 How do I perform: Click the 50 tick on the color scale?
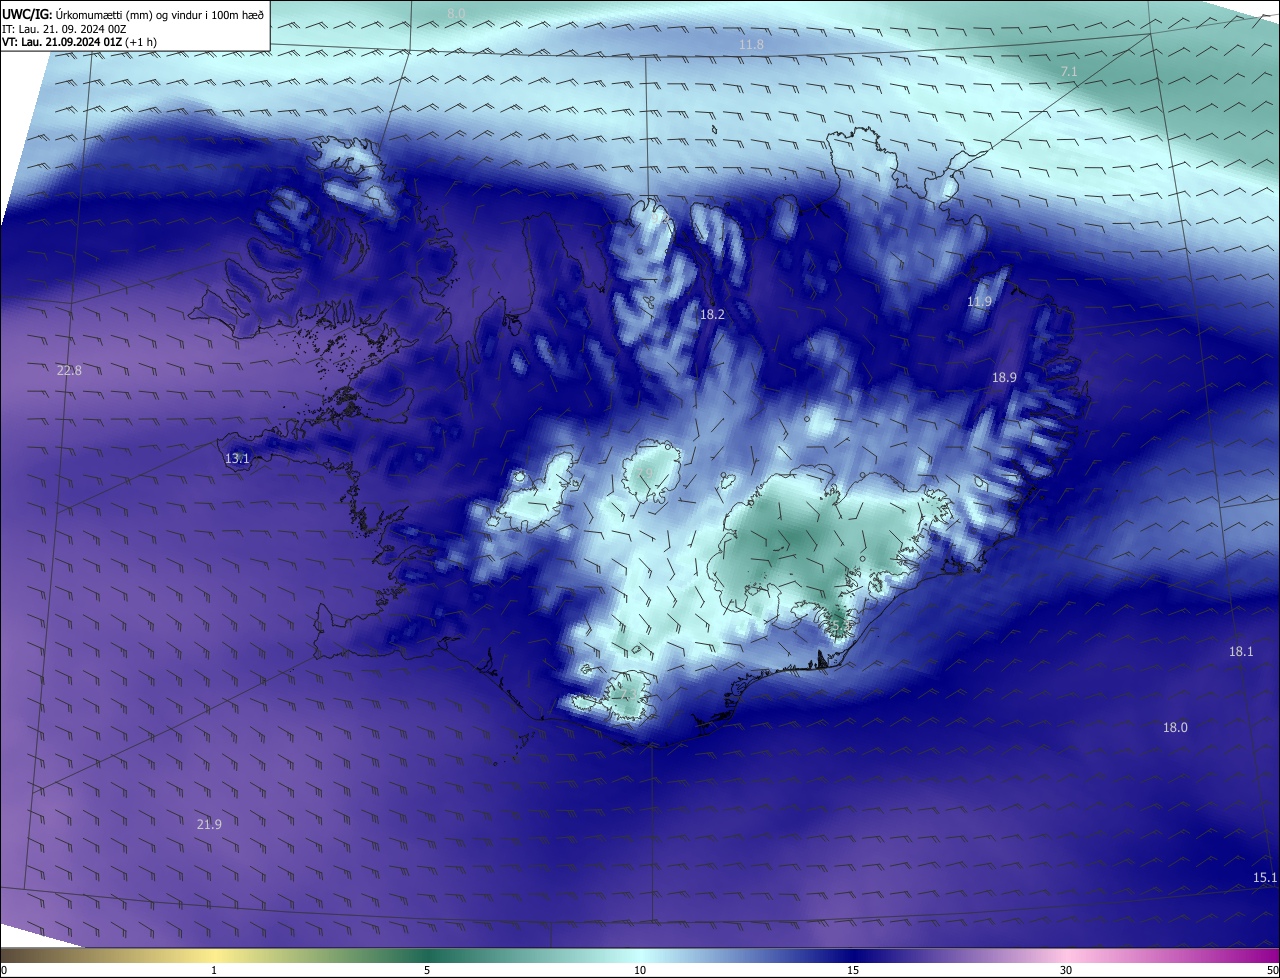pyautogui.click(x=1273, y=970)
